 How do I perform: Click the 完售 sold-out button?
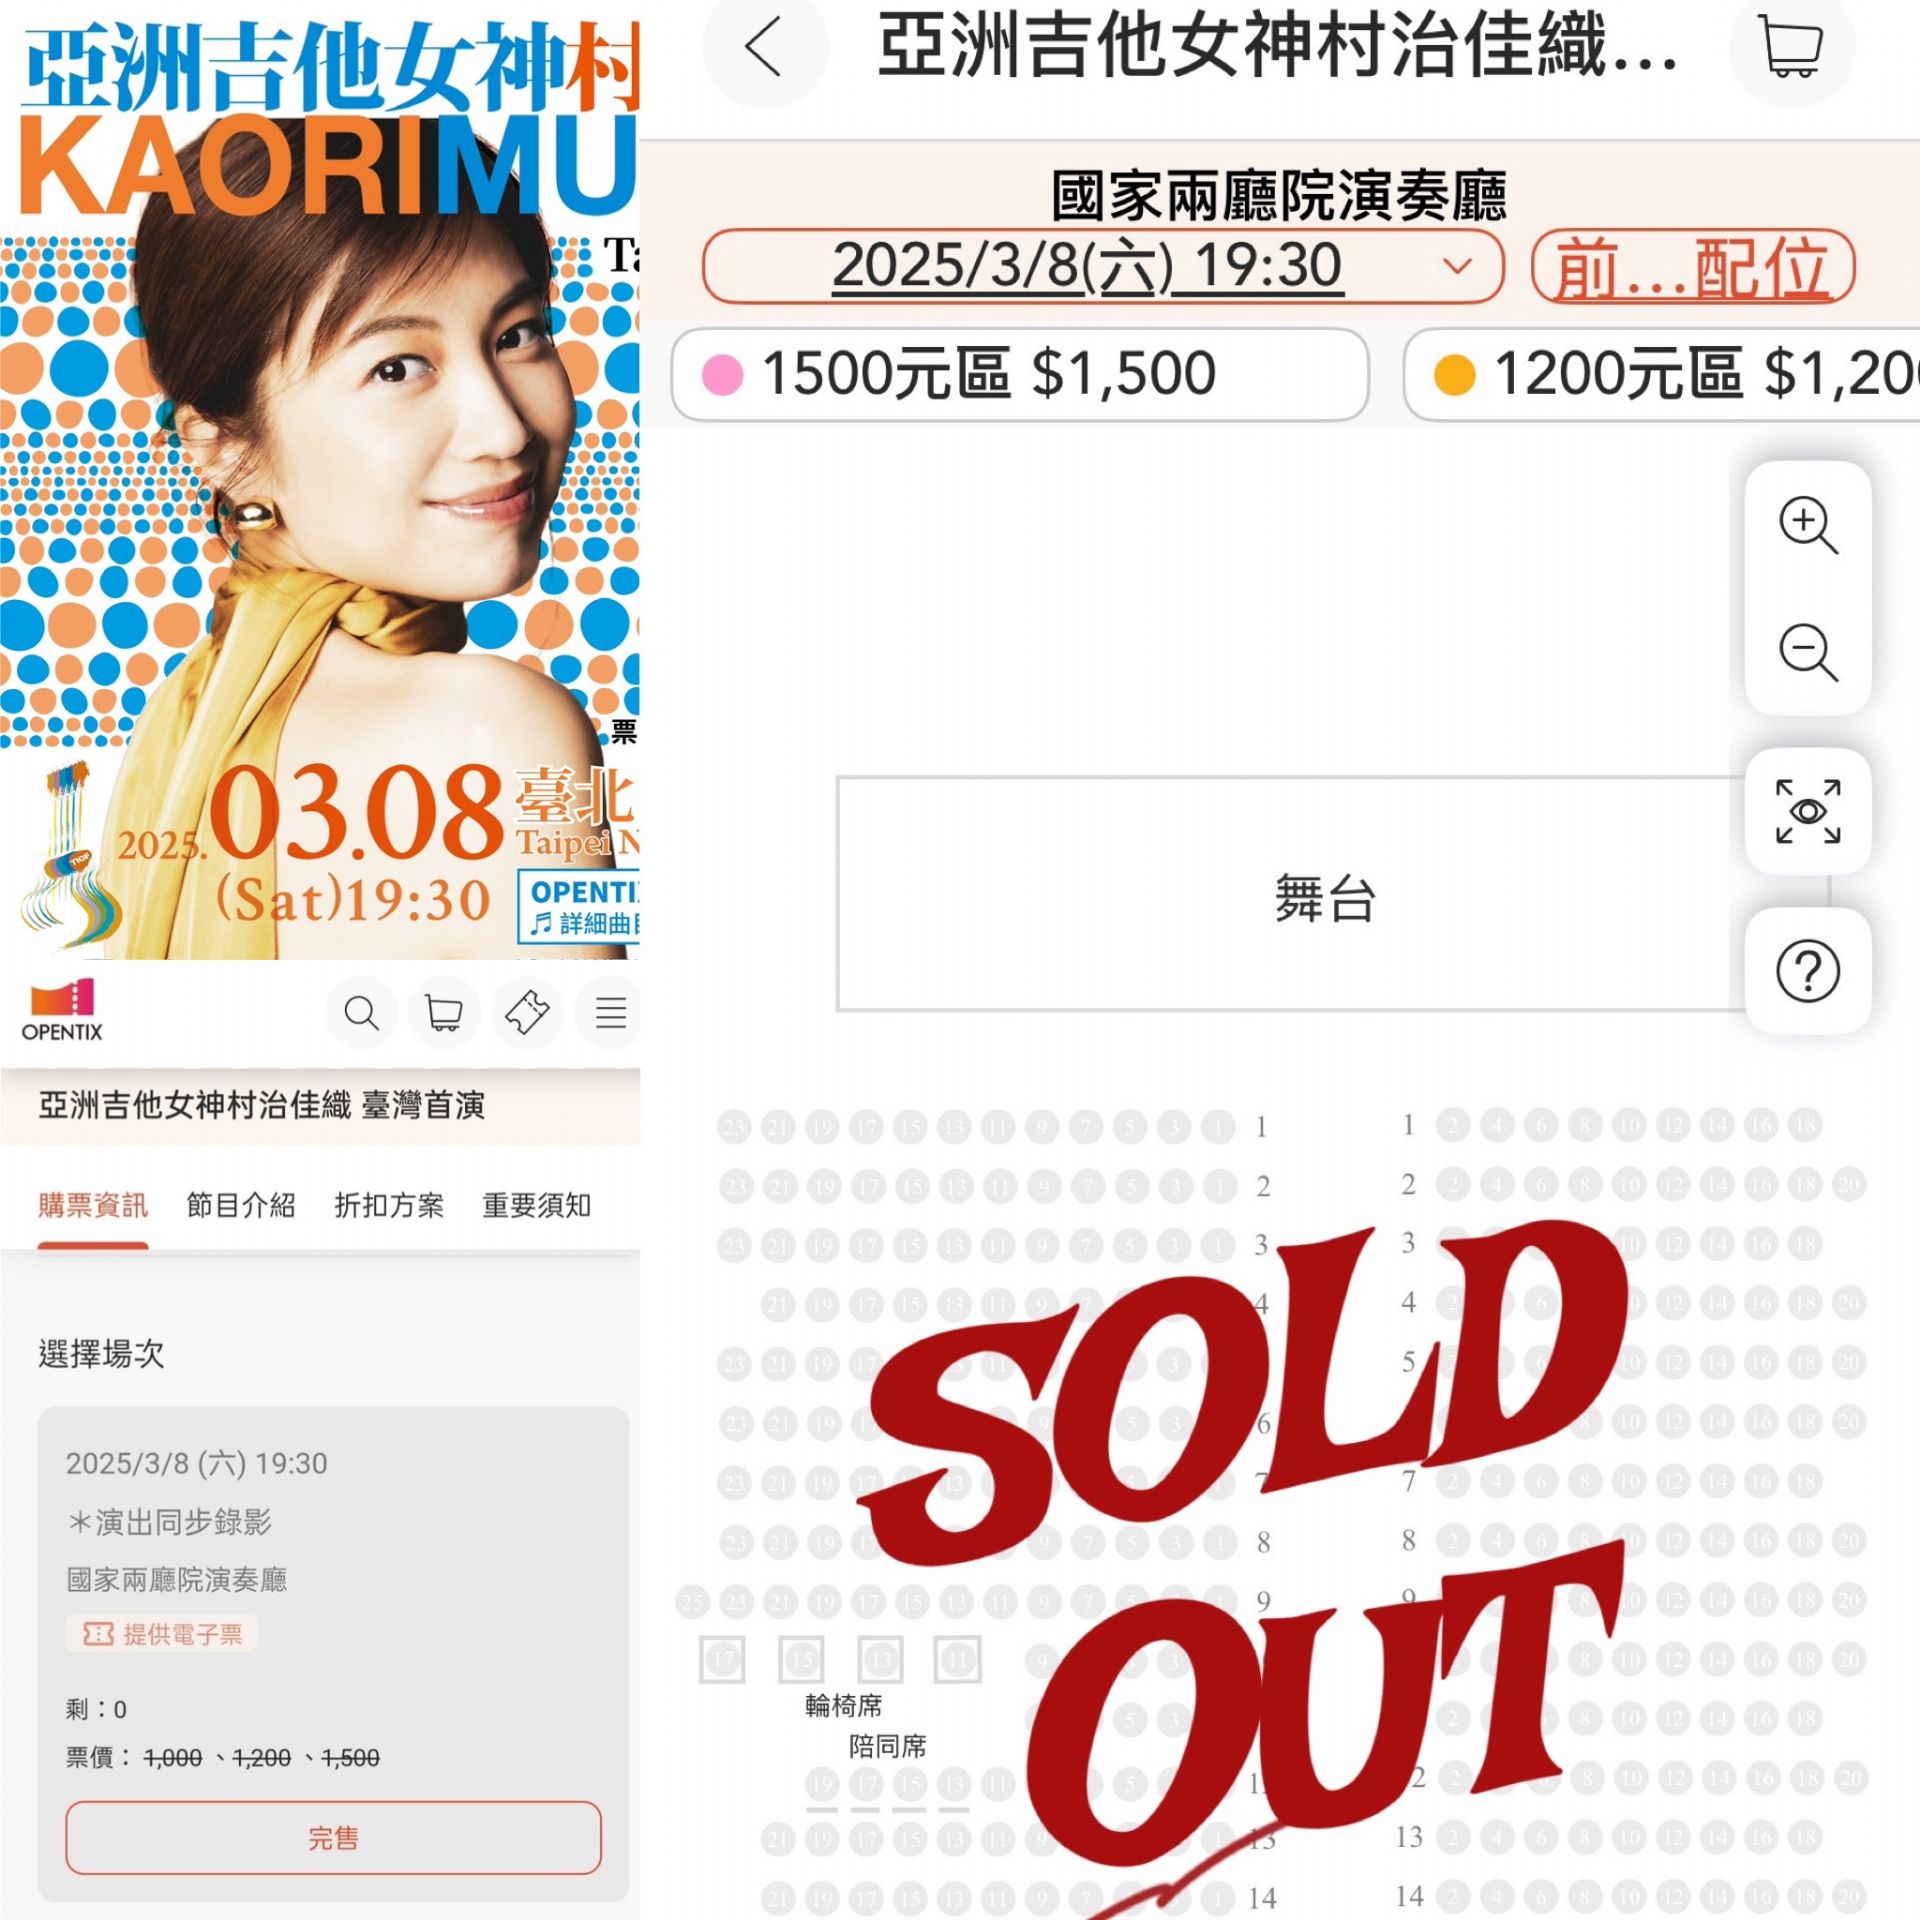[333, 1838]
